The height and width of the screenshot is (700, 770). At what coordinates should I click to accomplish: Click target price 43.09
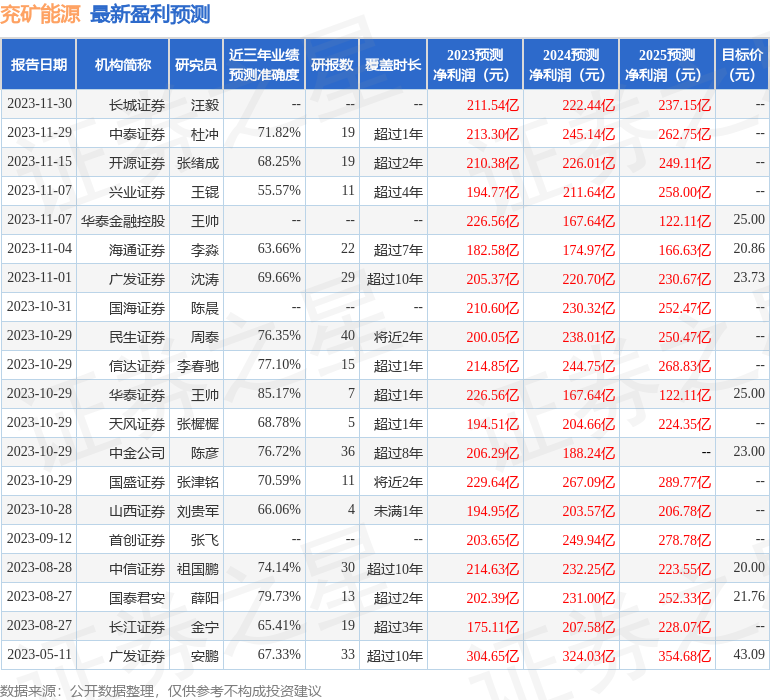749,654
